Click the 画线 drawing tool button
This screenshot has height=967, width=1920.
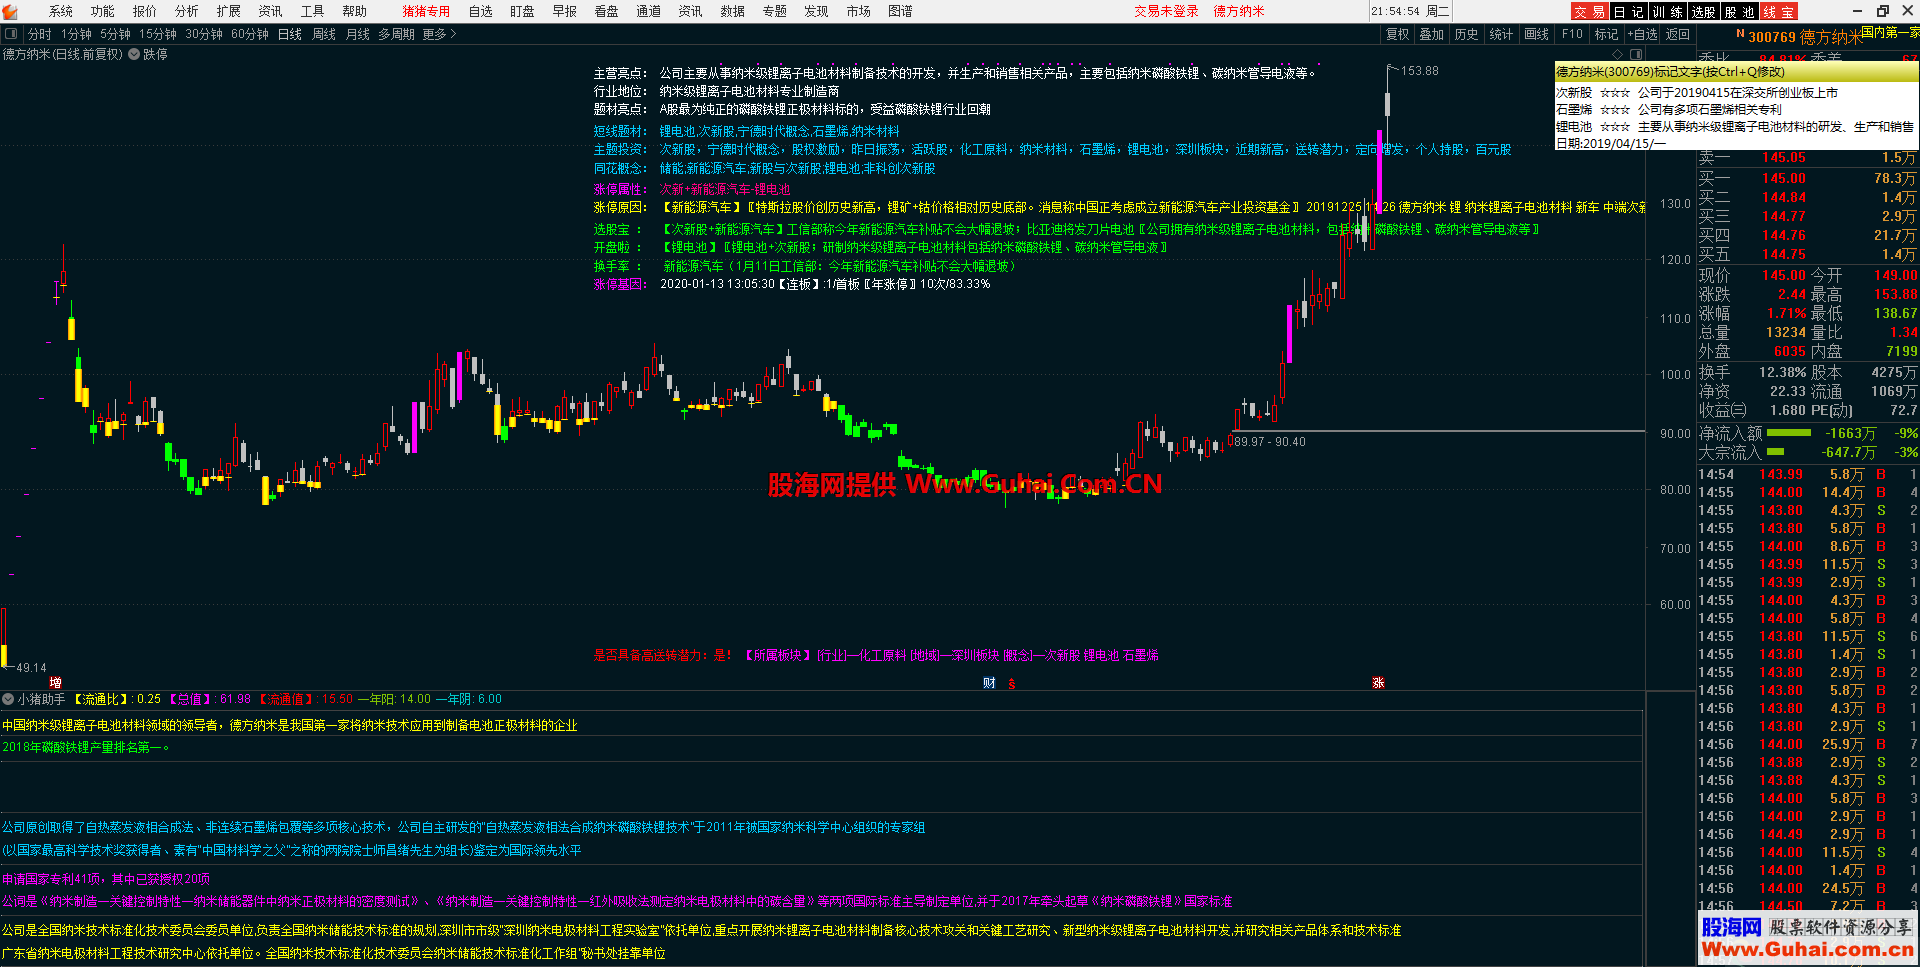pyautogui.click(x=1537, y=34)
